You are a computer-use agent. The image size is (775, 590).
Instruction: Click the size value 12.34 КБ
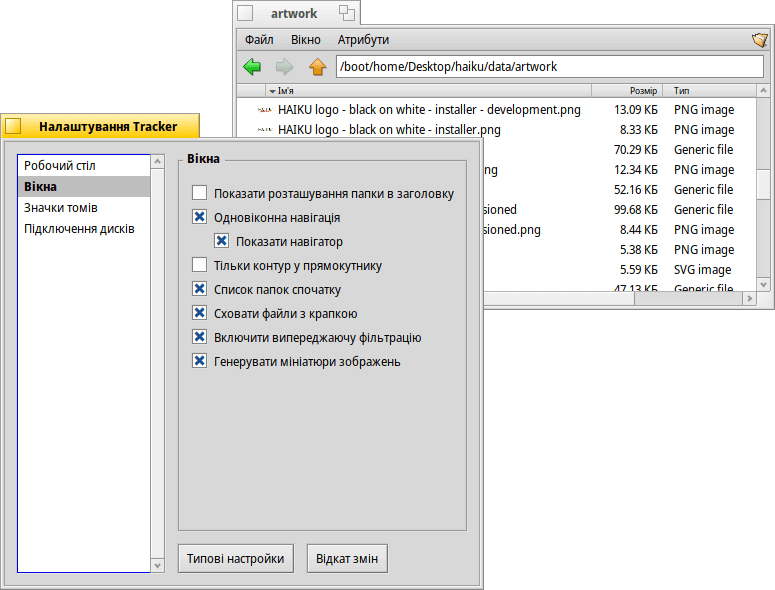(x=636, y=169)
